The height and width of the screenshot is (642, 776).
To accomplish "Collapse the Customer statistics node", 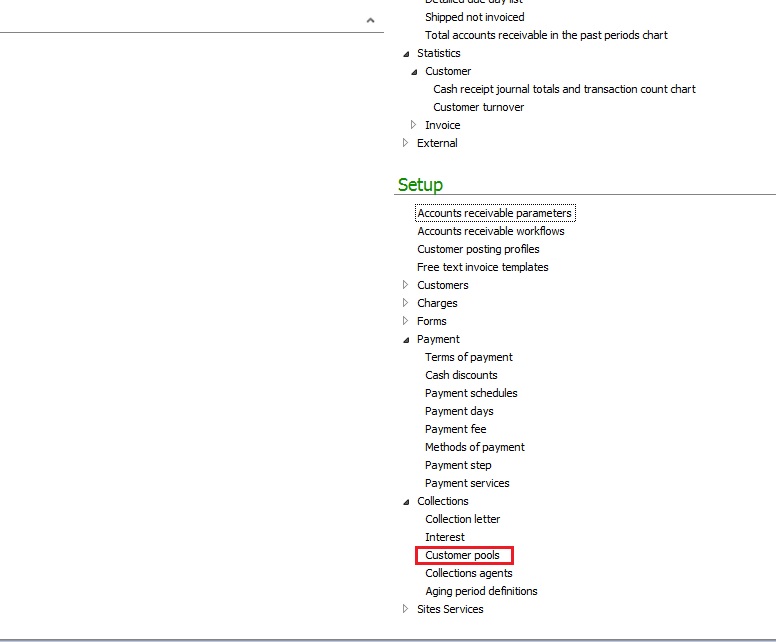I will [414, 72].
